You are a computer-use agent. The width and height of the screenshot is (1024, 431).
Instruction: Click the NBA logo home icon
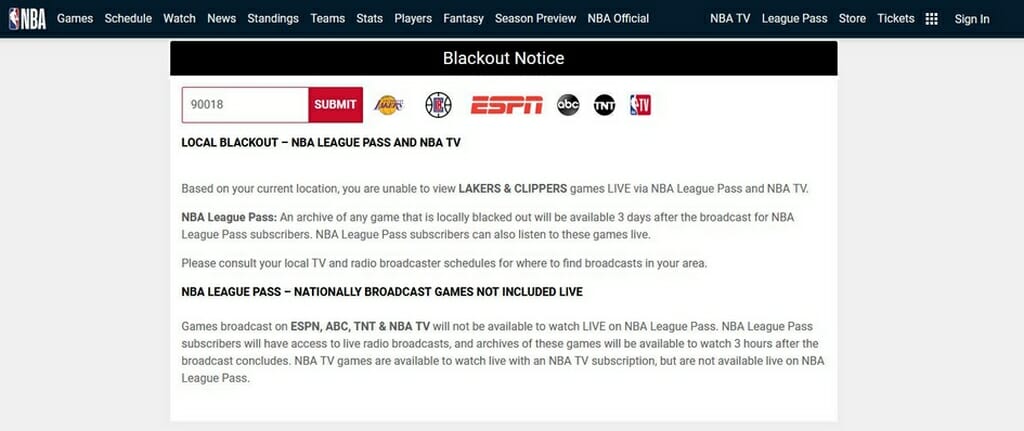pyautogui.click(x=27, y=19)
